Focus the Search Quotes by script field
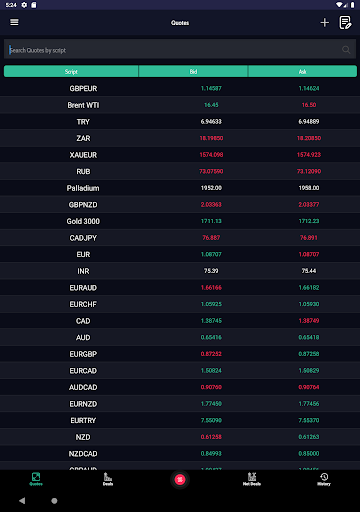The height and width of the screenshot is (512, 360). pos(180,50)
